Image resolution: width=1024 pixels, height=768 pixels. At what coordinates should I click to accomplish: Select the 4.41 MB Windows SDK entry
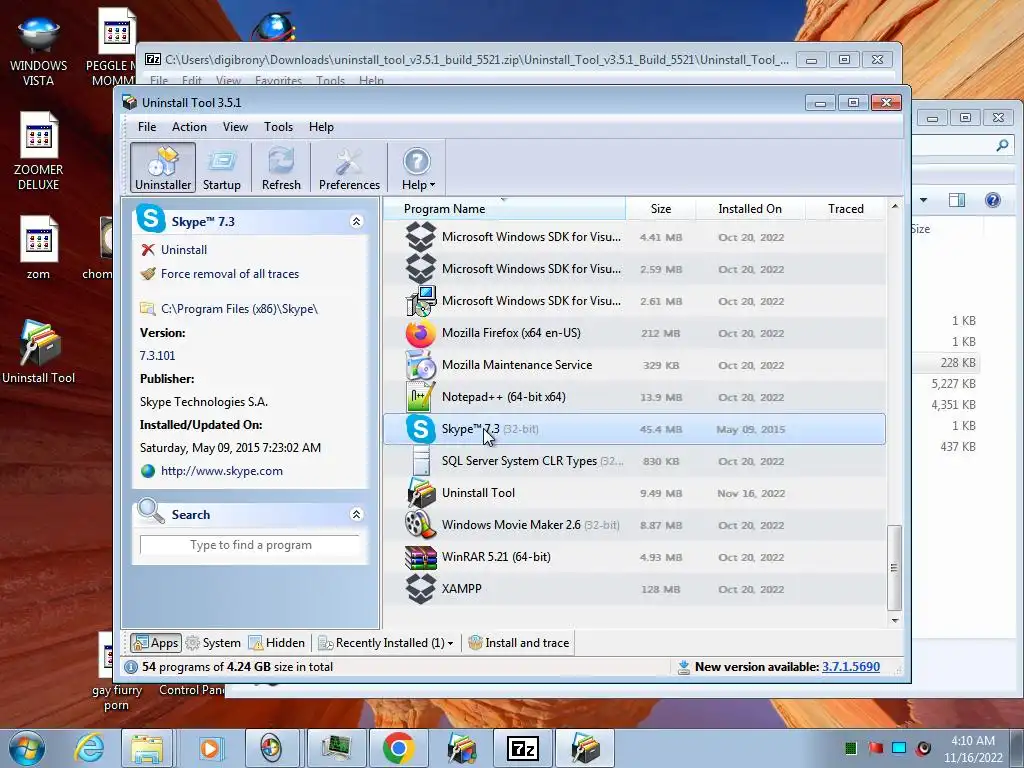tap(634, 237)
